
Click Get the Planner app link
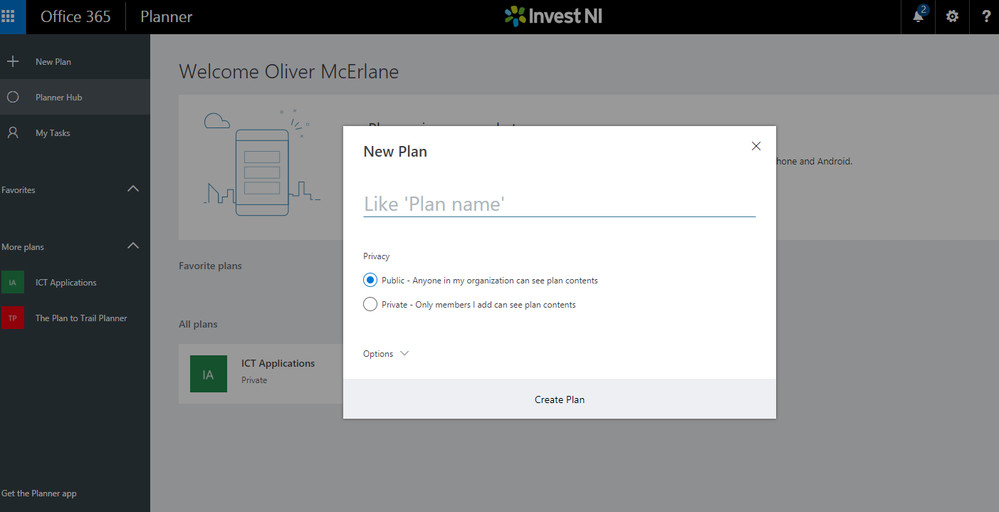39,494
